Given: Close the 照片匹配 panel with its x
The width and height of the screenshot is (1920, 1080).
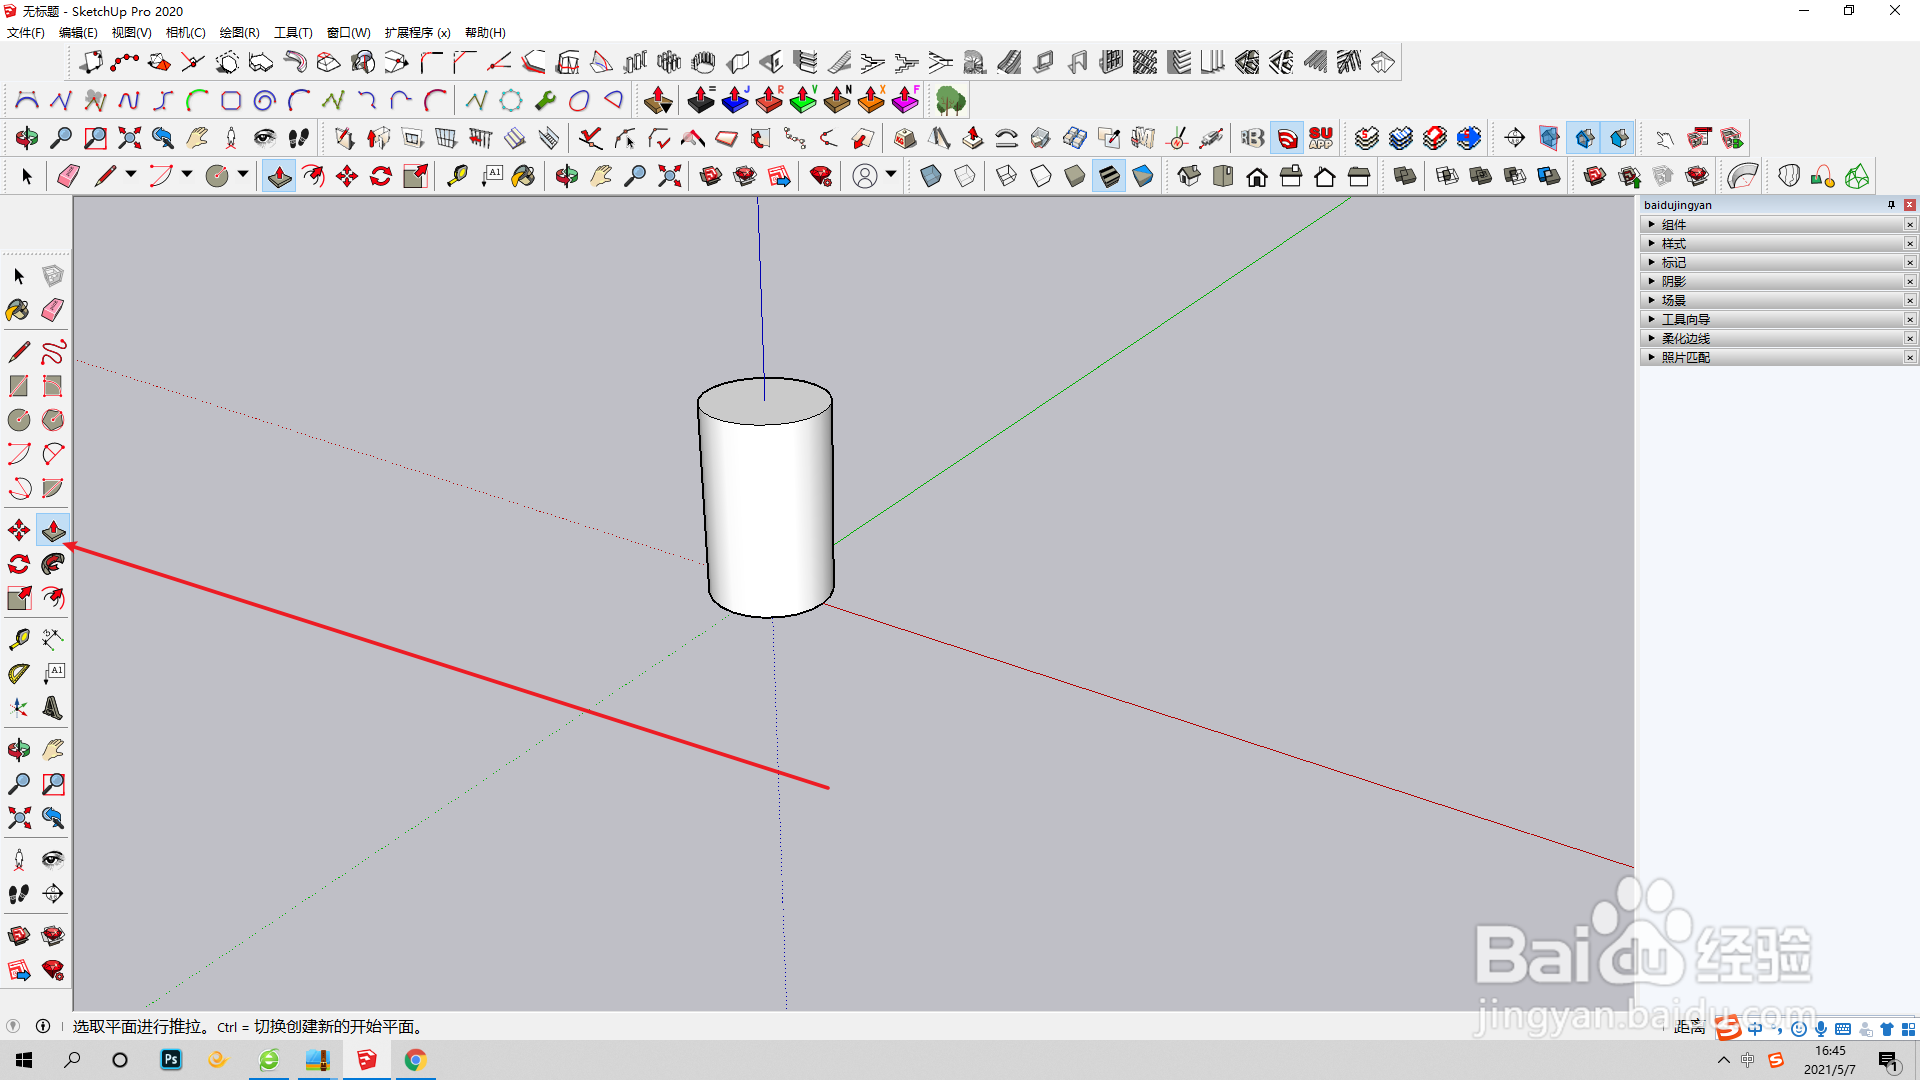Looking at the screenshot, I should point(1910,358).
